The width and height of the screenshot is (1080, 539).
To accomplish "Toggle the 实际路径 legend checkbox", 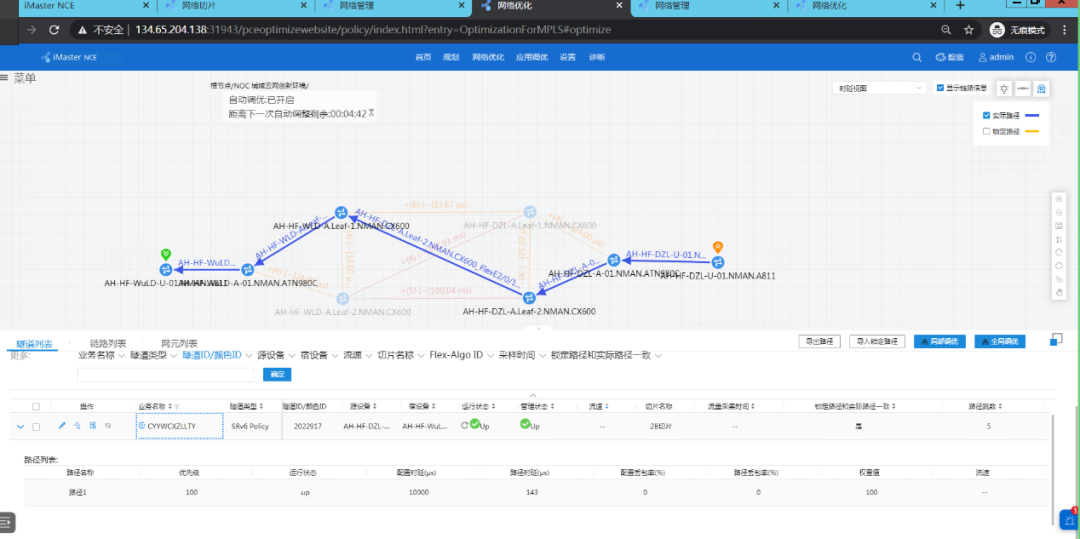I will (987, 116).
